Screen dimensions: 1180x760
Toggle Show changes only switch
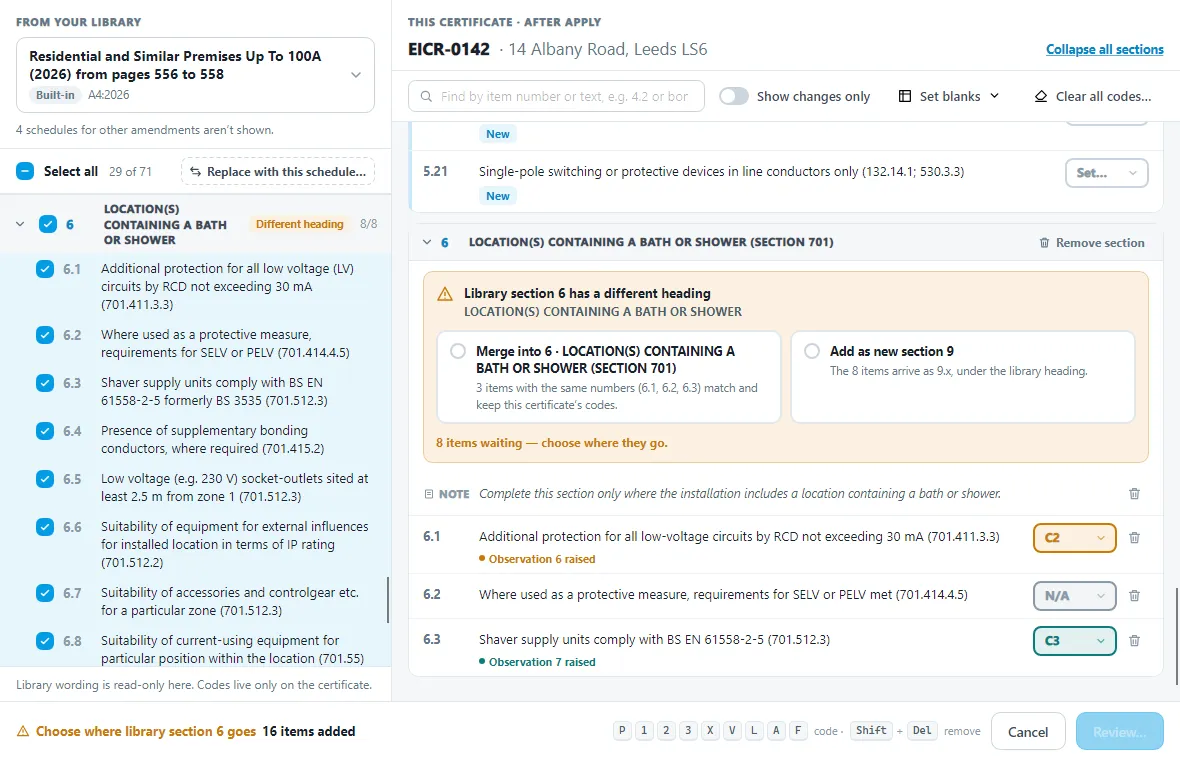(x=734, y=96)
